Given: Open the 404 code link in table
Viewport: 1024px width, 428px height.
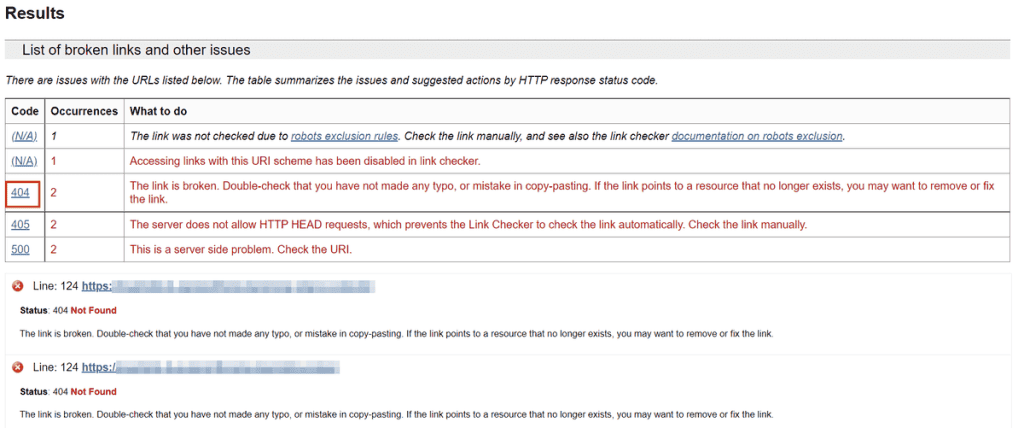Looking at the screenshot, I should pyautogui.click(x=21, y=193).
